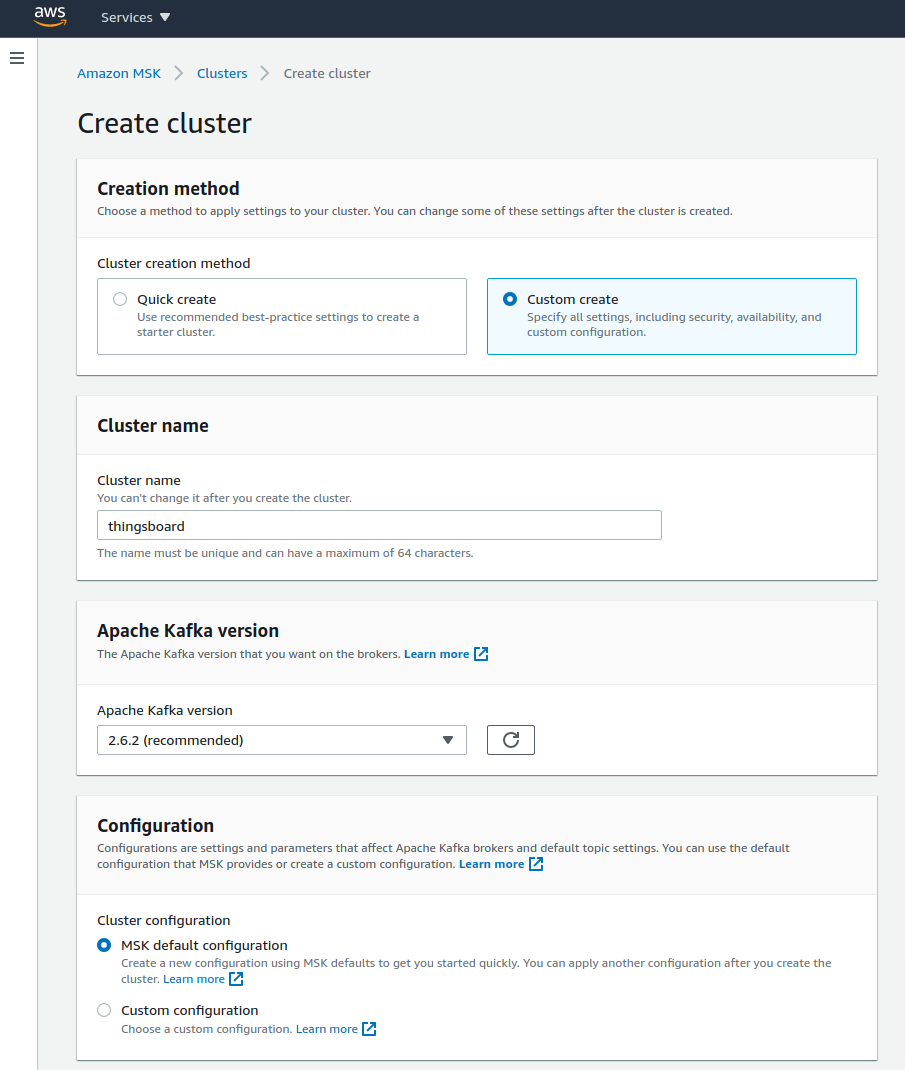The width and height of the screenshot is (905, 1070).
Task: Refresh the Apache Kafka version list
Action: pos(511,740)
